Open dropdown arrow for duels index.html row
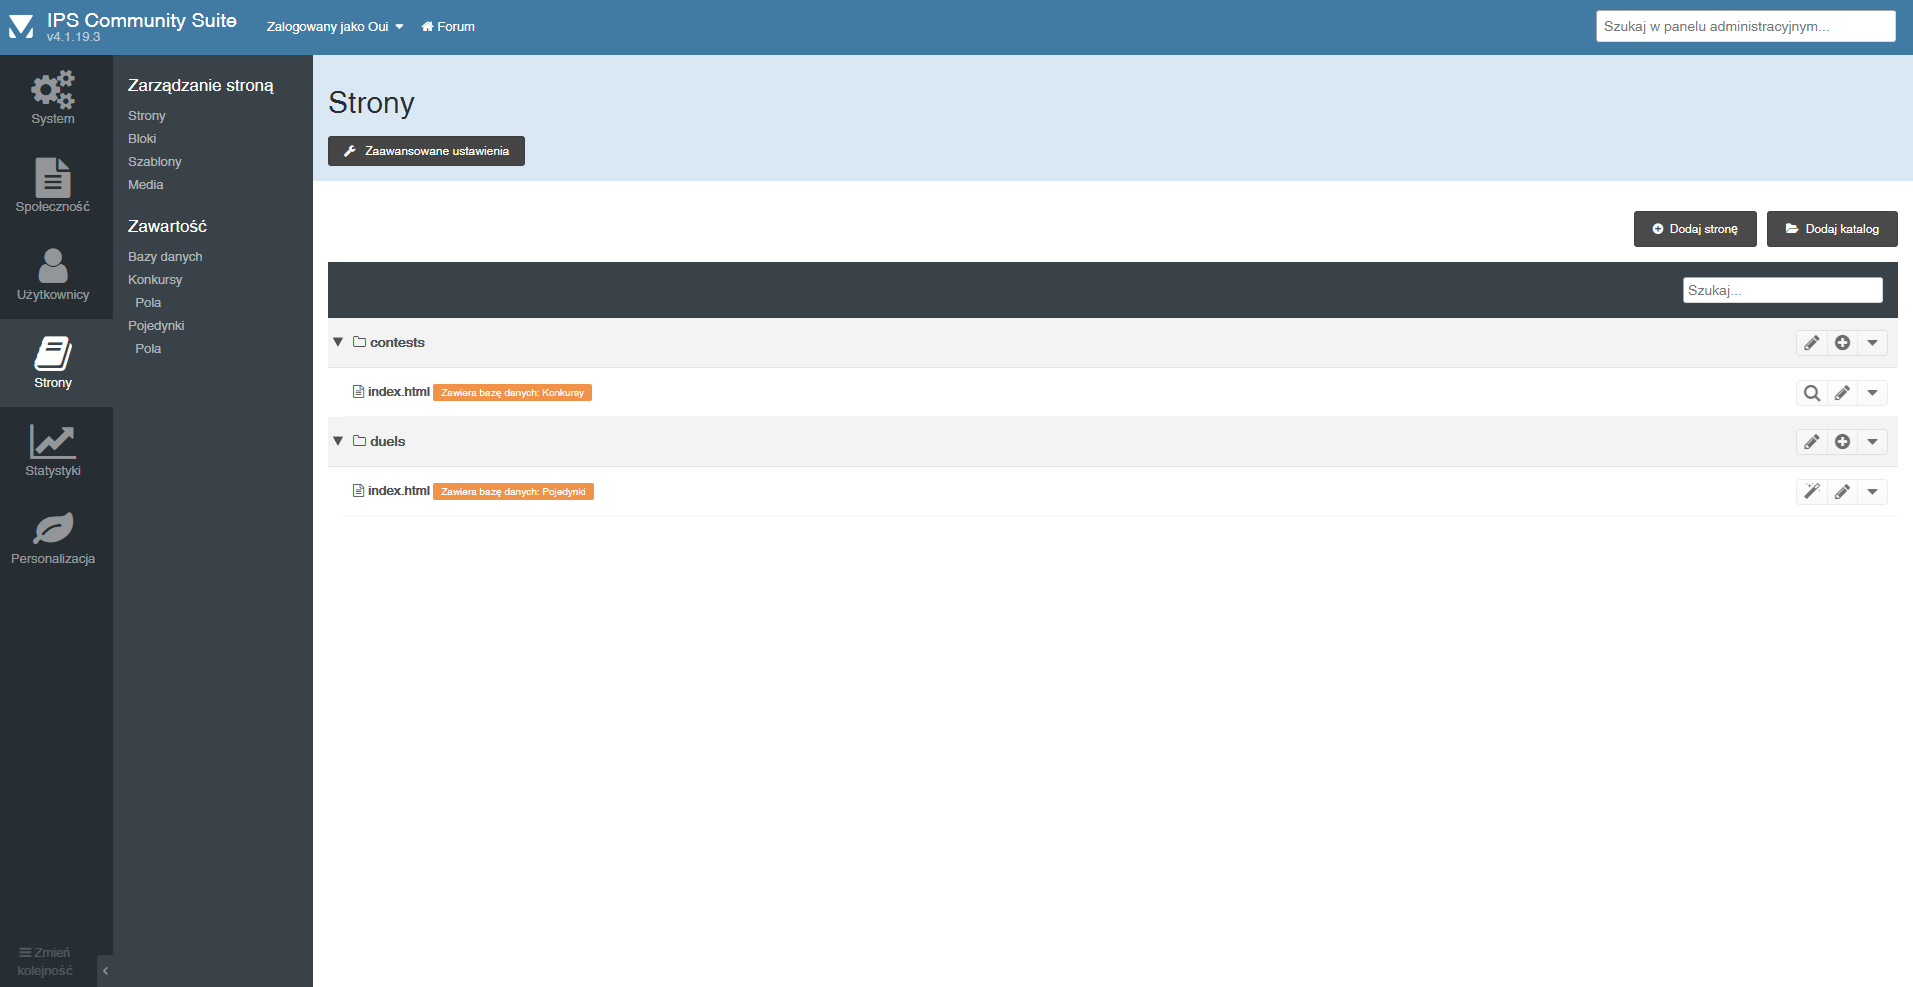Viewport: 1913px width, 987px height. tap(1872, 492)
